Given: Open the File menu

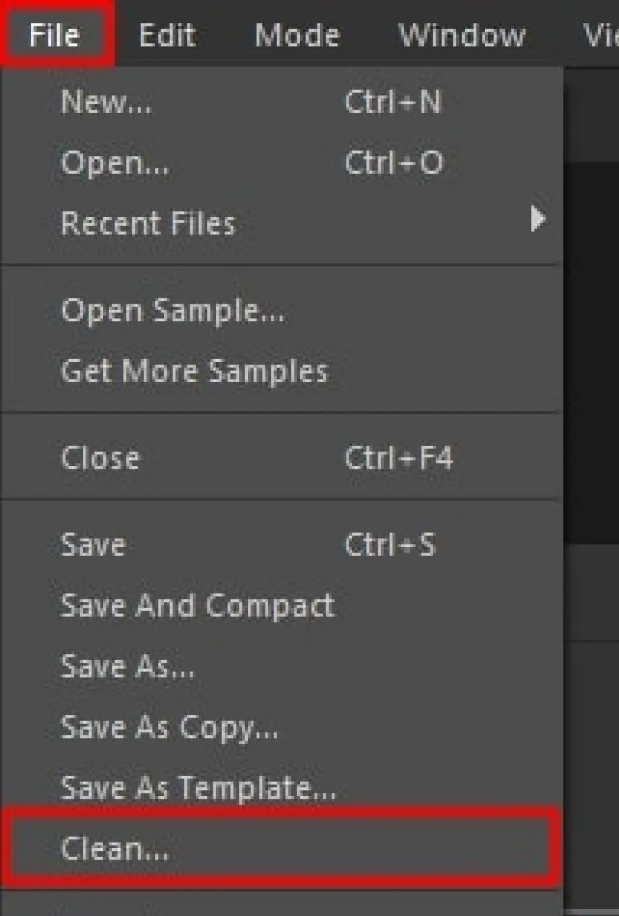Looking at the screenshot, I should [54, 36].
